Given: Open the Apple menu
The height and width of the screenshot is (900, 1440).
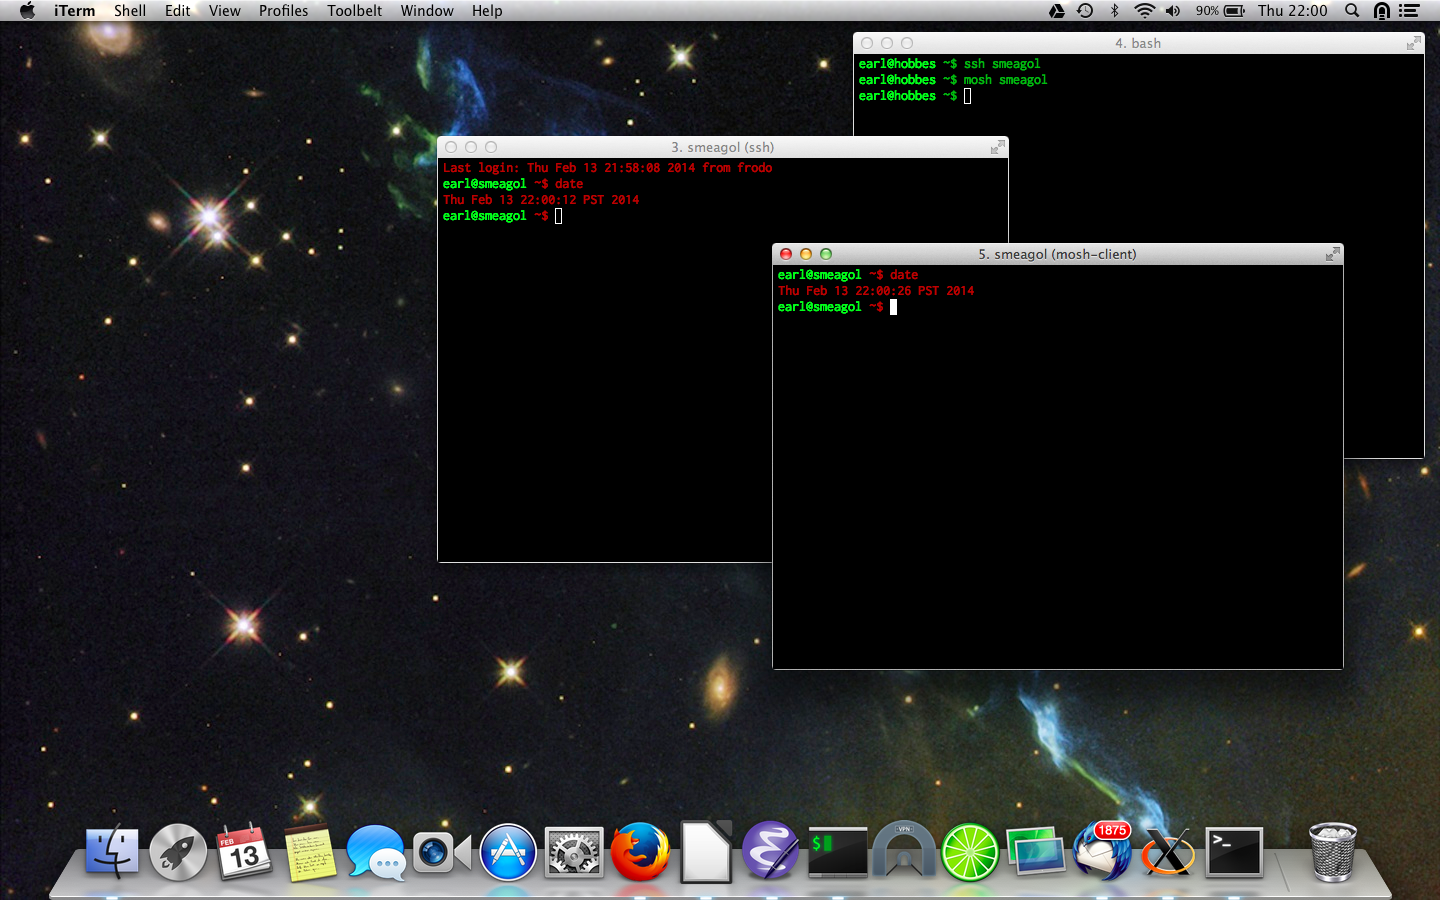Looking at the screenshot, I should [x=27, y=11].
